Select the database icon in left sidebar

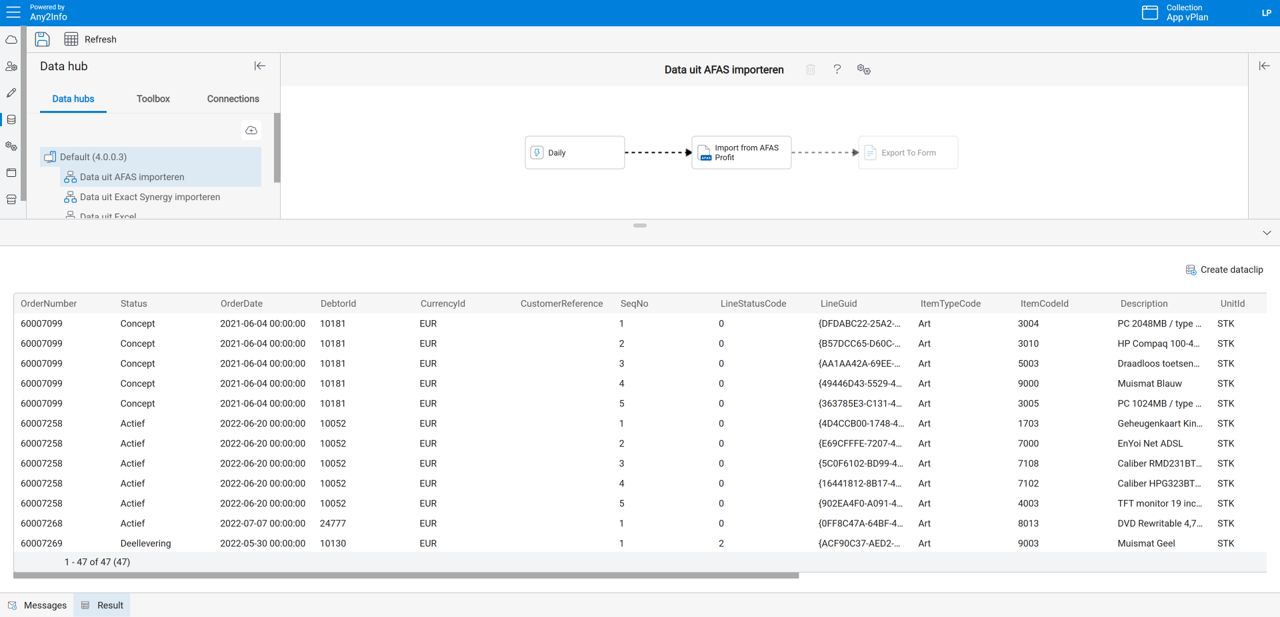[x=11, y=120]
